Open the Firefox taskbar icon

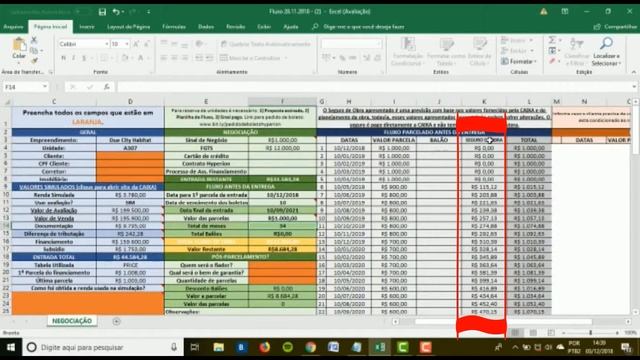(x=264, y=347)
